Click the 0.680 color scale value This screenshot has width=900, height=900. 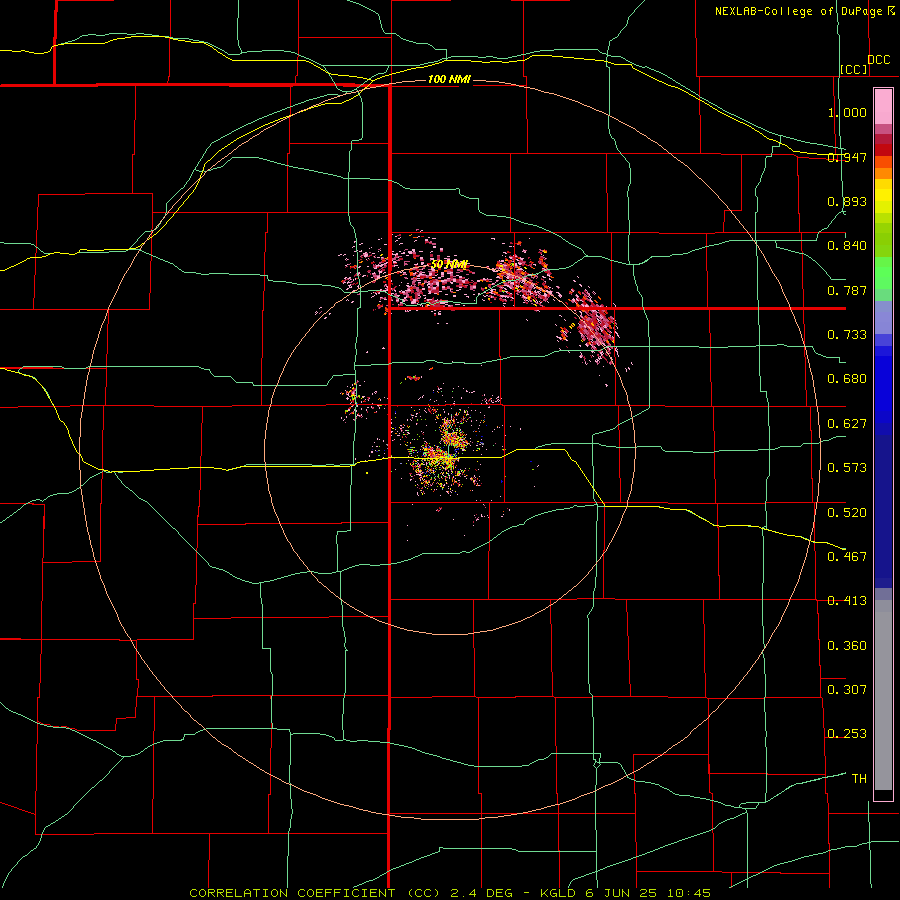coord(847,379)
